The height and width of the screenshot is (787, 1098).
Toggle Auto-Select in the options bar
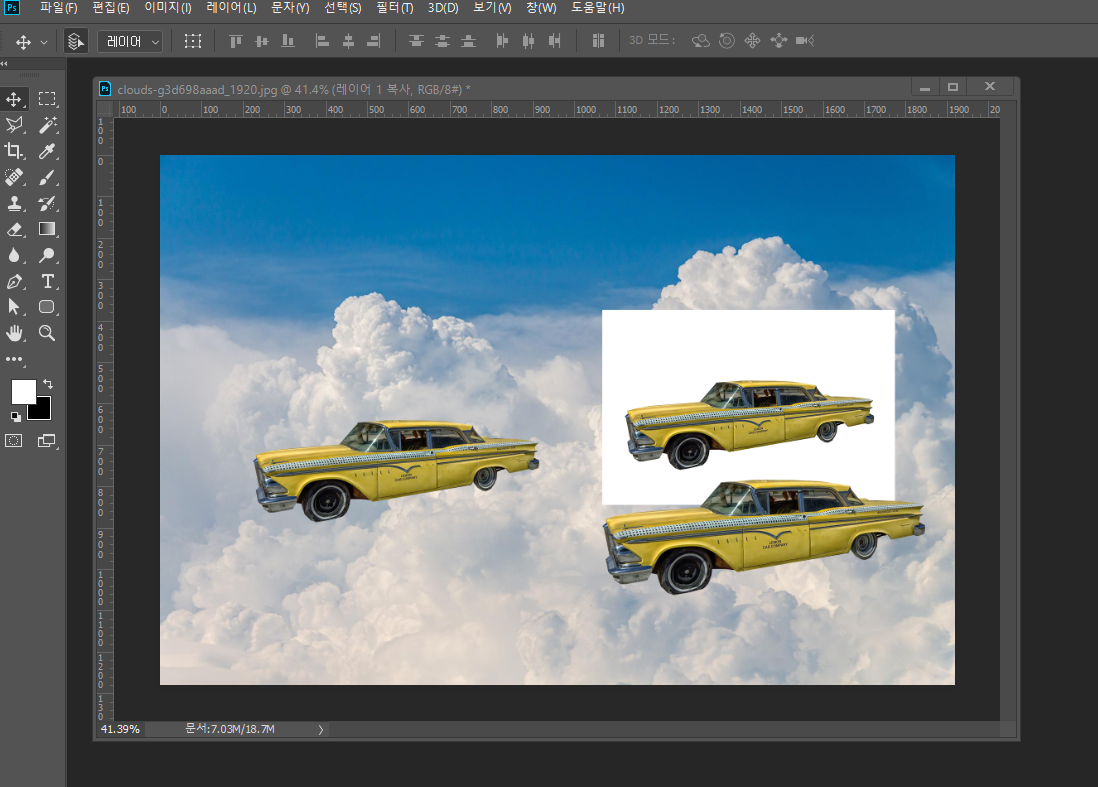pos(76,41)
